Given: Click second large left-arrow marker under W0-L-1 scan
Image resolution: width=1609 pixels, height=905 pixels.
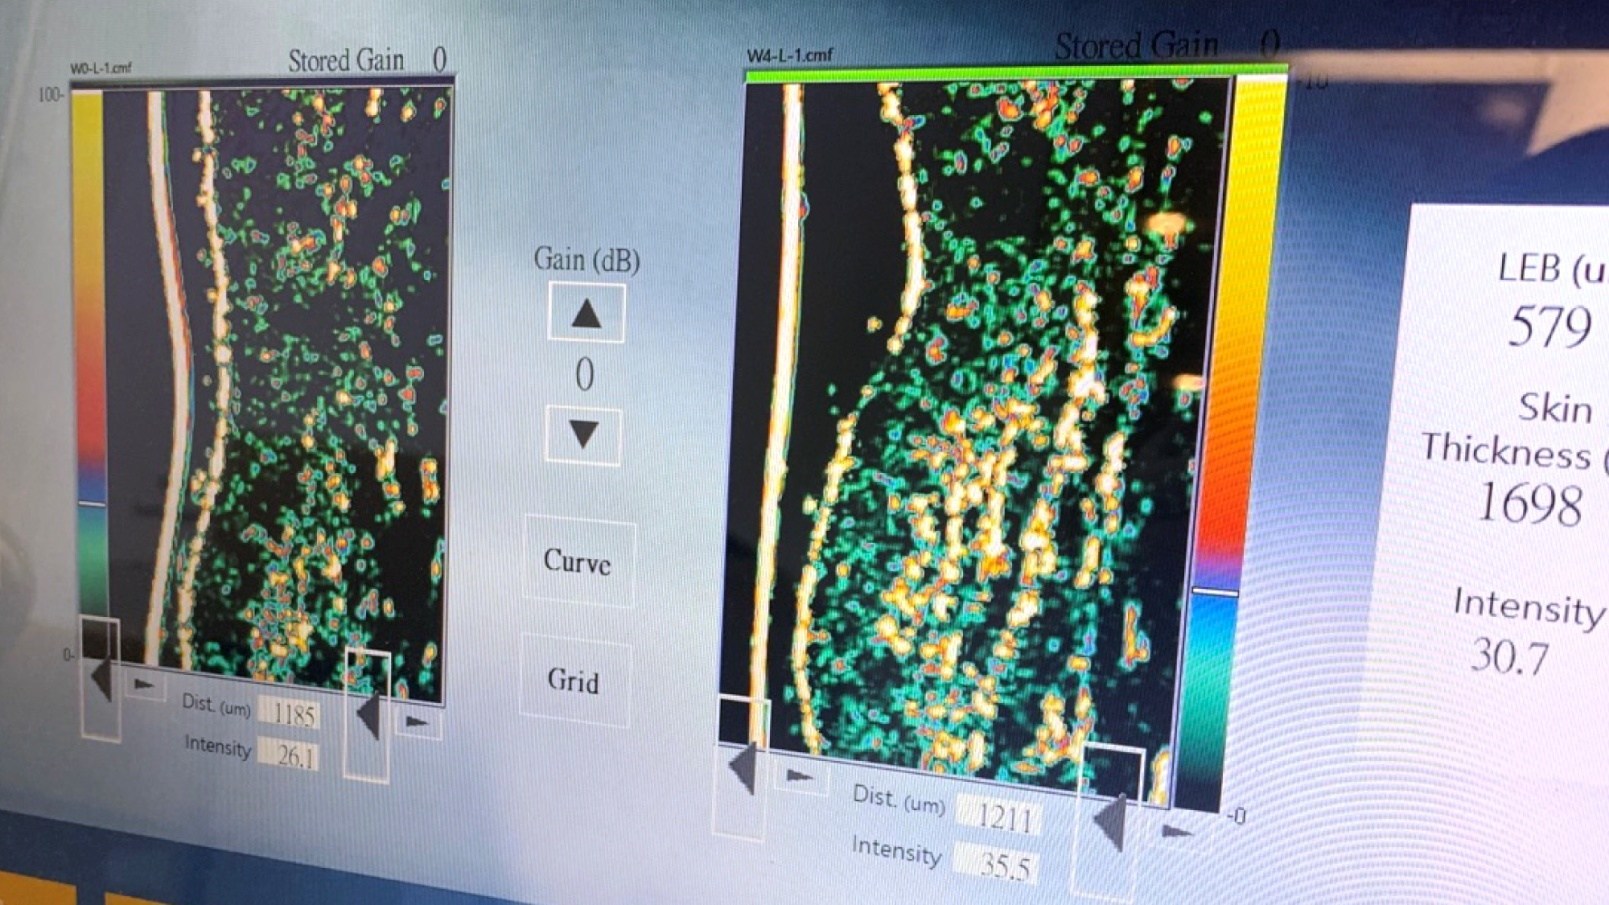Looking at the screenshot, I should [x=367, y=714].
